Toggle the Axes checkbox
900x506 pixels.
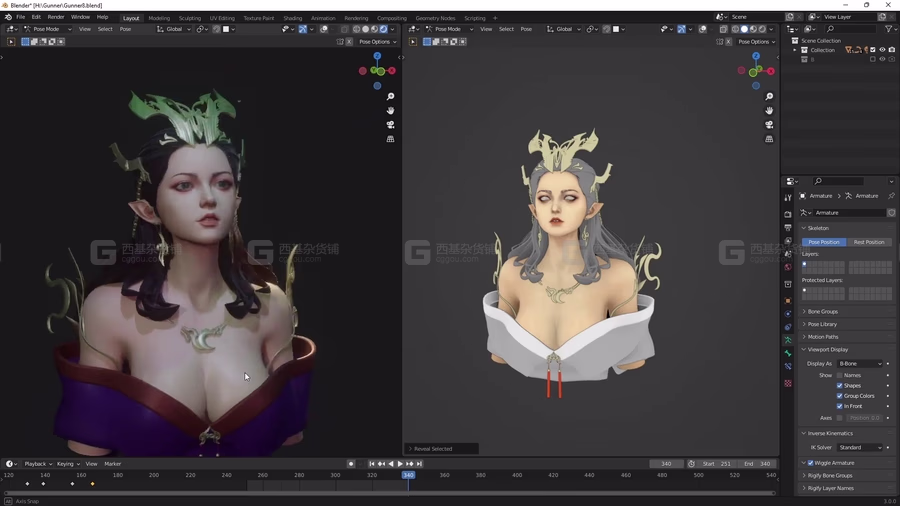(840, 418)
